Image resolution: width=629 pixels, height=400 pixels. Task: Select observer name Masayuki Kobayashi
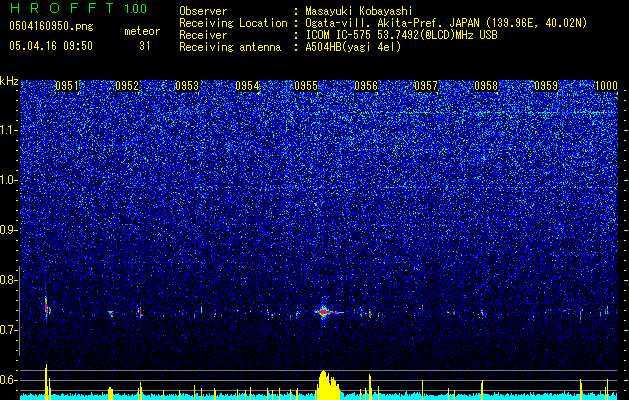[x=359, y=11]
